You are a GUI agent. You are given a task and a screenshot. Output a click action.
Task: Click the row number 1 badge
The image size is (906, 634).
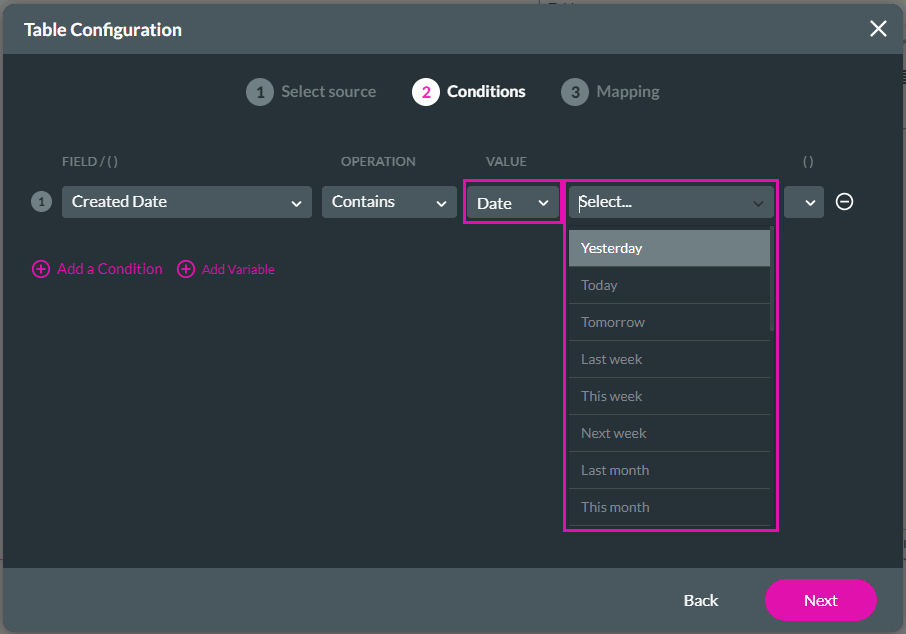tap(41, 202)
